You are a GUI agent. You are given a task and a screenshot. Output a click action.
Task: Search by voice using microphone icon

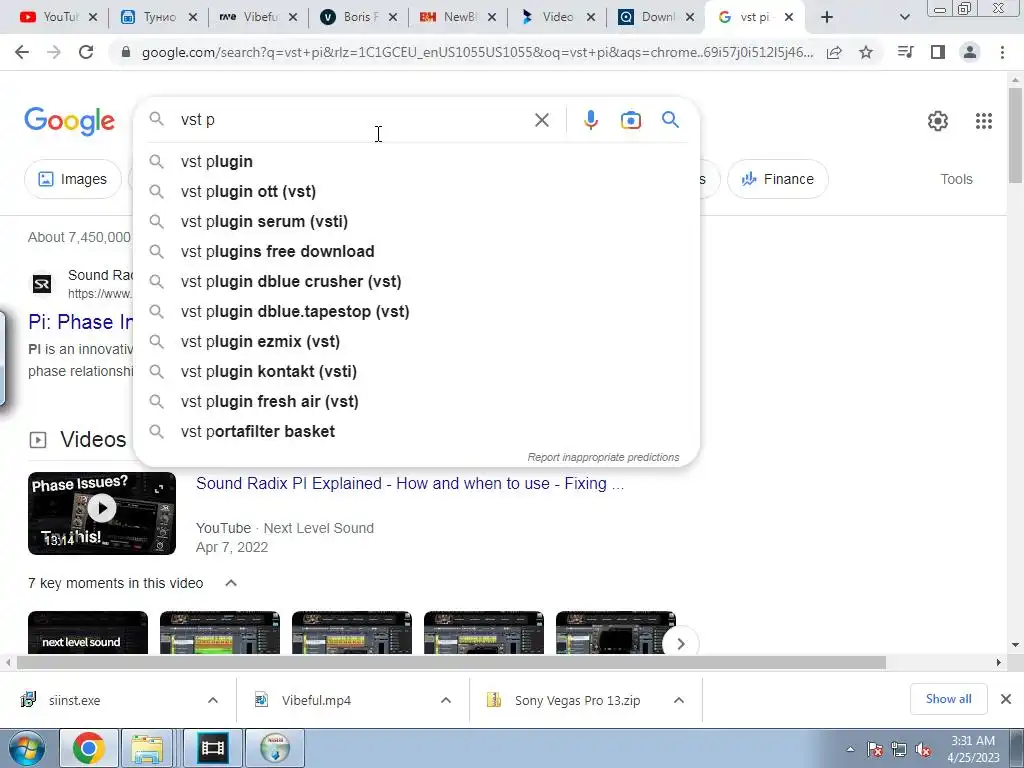coord(590,120)
